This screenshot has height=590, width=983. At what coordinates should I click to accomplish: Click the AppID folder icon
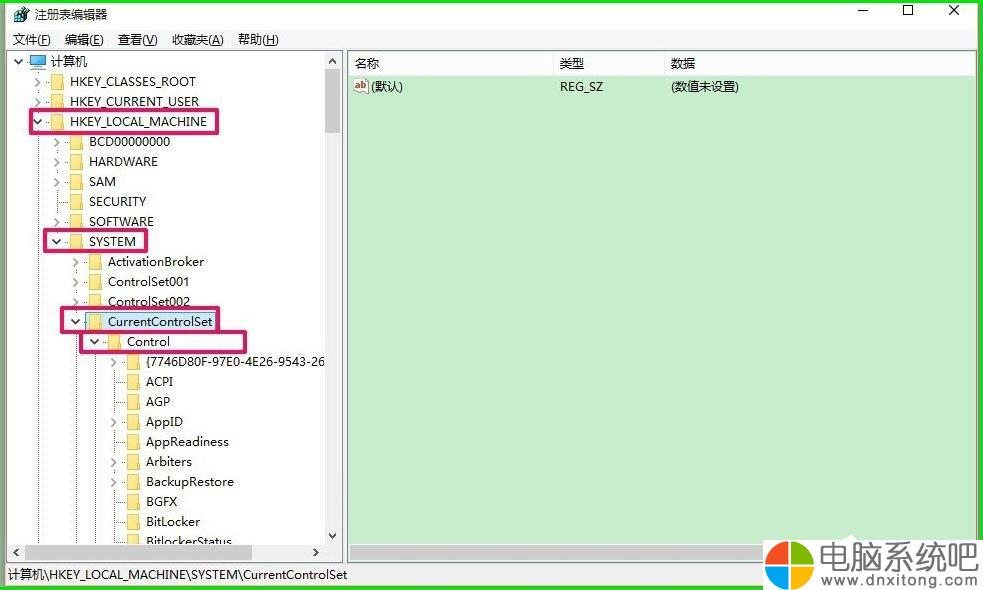[133, 422]
